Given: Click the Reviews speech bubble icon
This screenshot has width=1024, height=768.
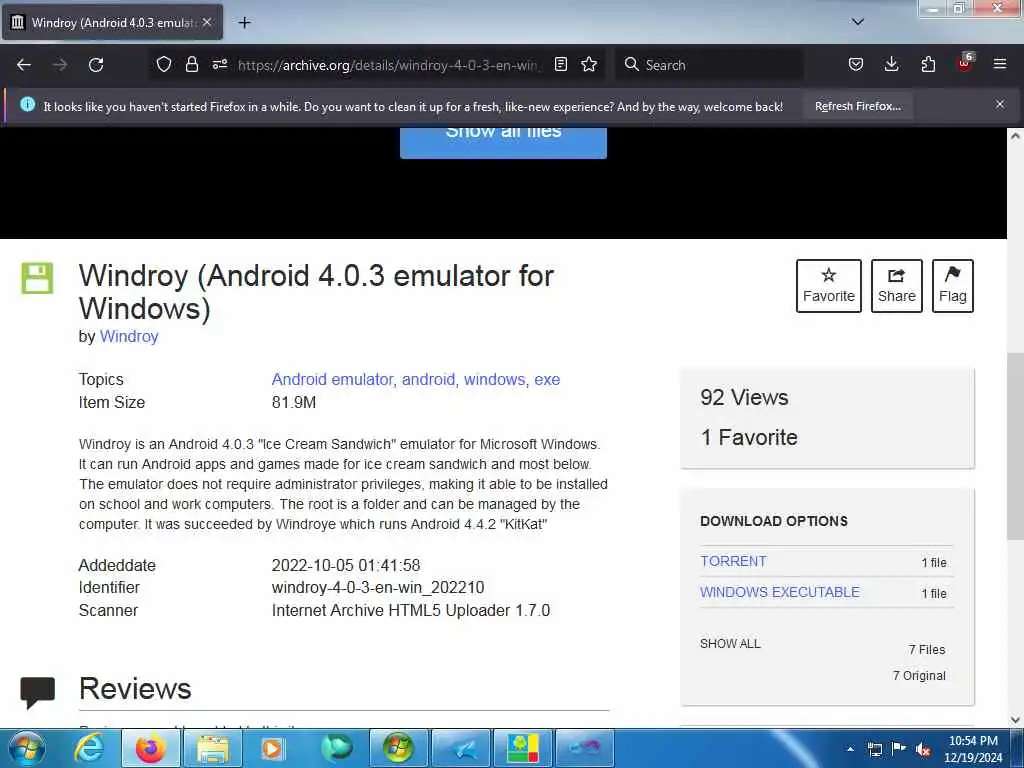Looking at the screenshot, I should click(37, 692).
